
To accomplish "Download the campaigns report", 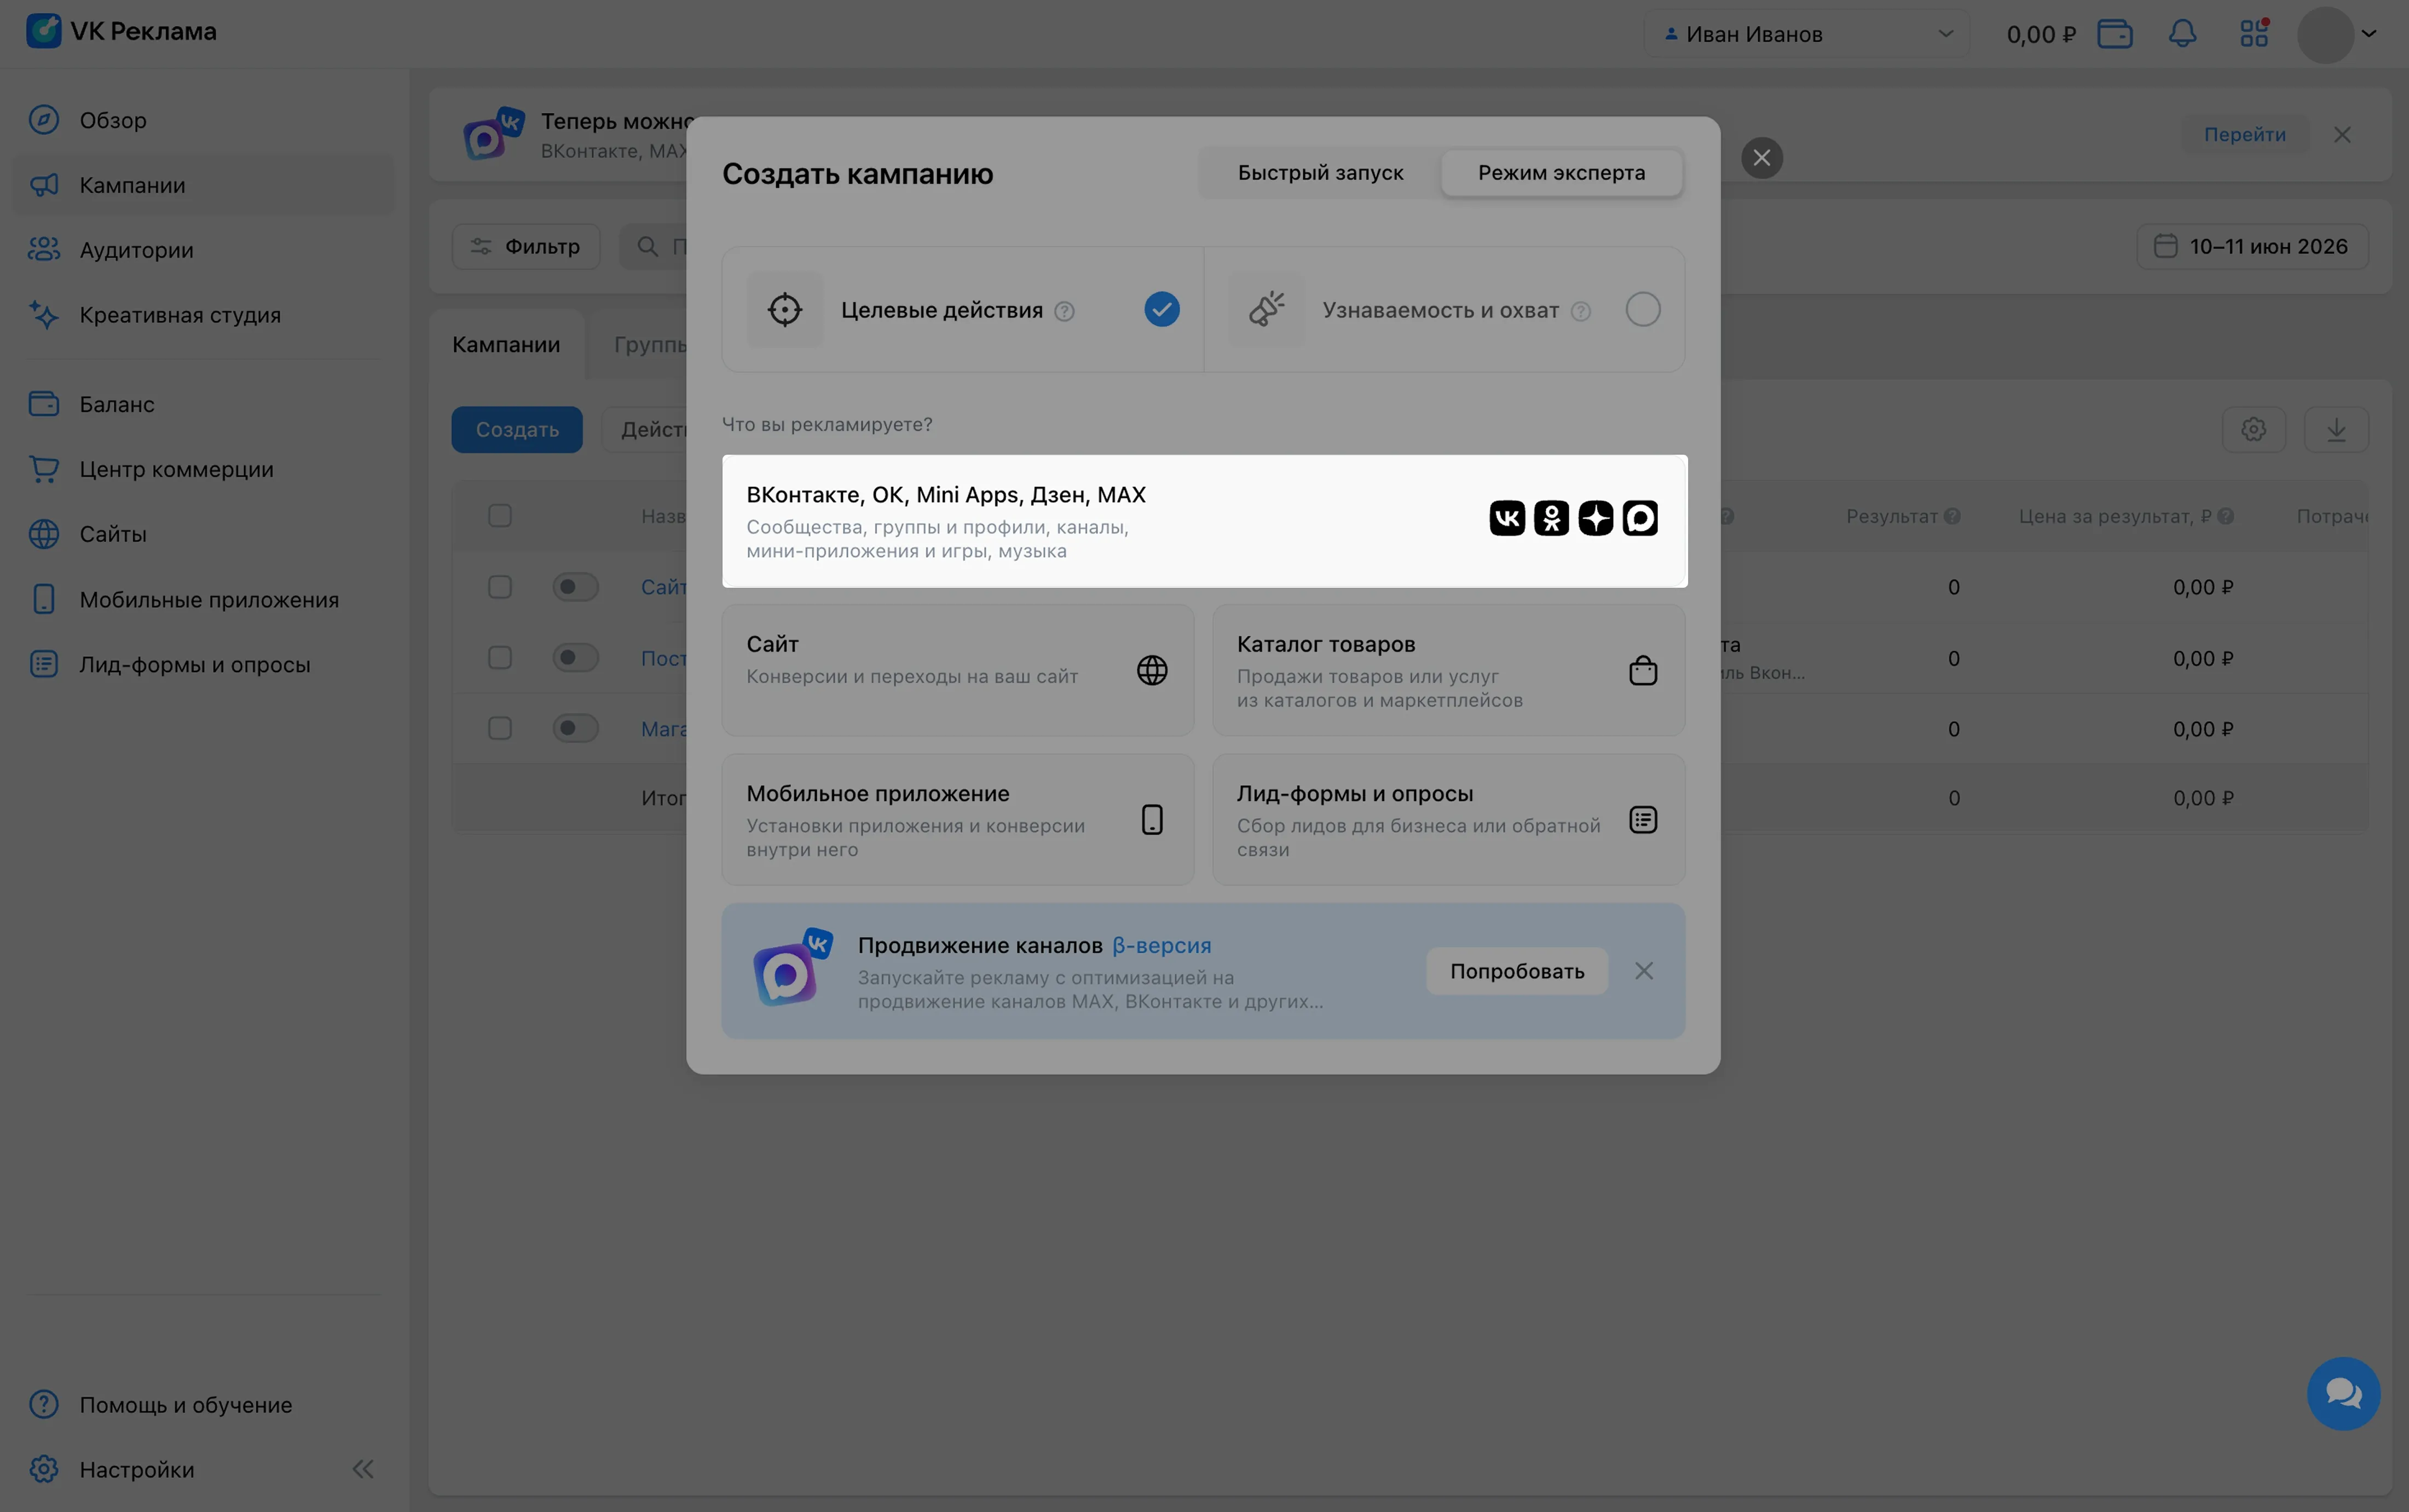I will [x=2335, y=430].
